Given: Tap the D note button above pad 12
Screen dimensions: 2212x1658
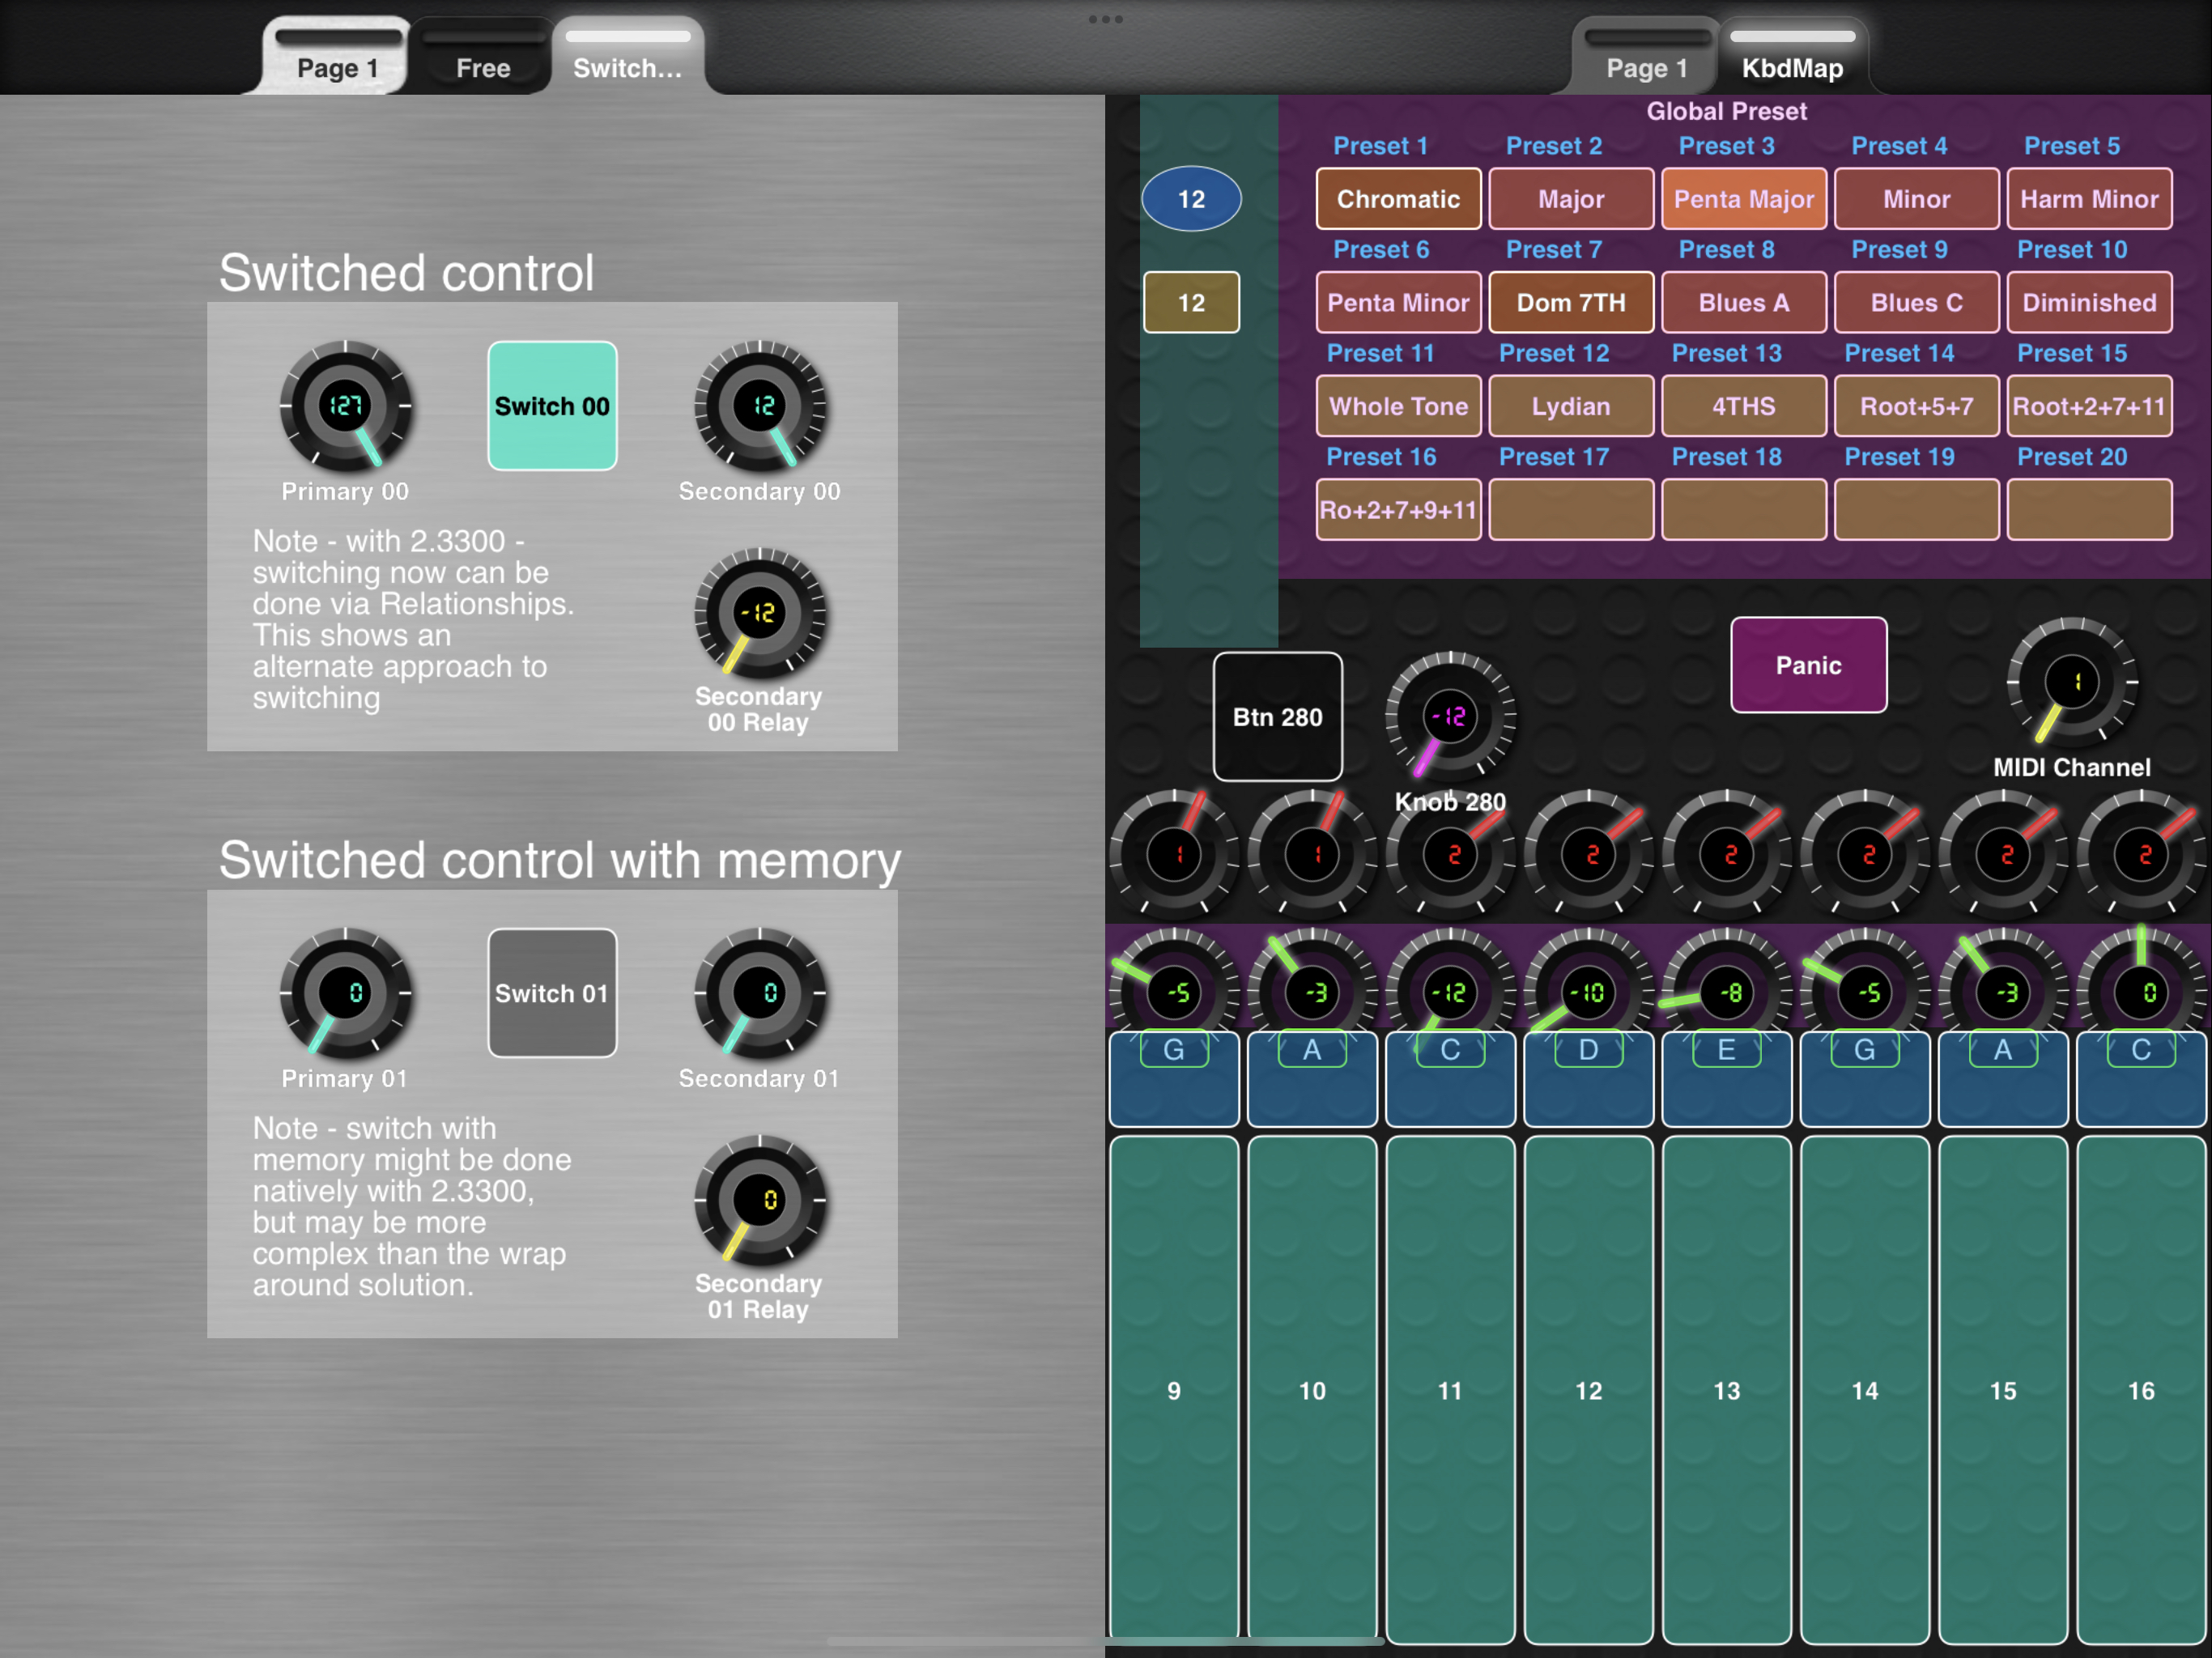Looking at the screenshot, I should 1588,1080.
